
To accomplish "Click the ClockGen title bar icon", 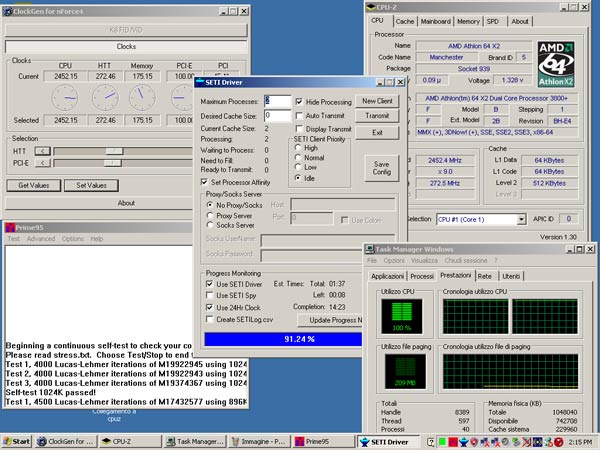I will 7,11.
